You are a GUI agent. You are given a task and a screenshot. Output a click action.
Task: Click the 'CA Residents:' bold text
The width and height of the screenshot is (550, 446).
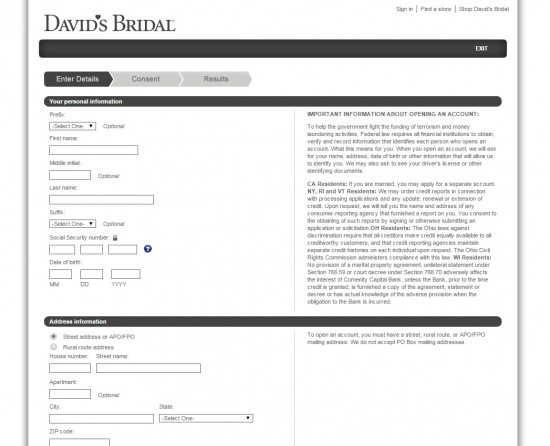click(x=327, y=184)
